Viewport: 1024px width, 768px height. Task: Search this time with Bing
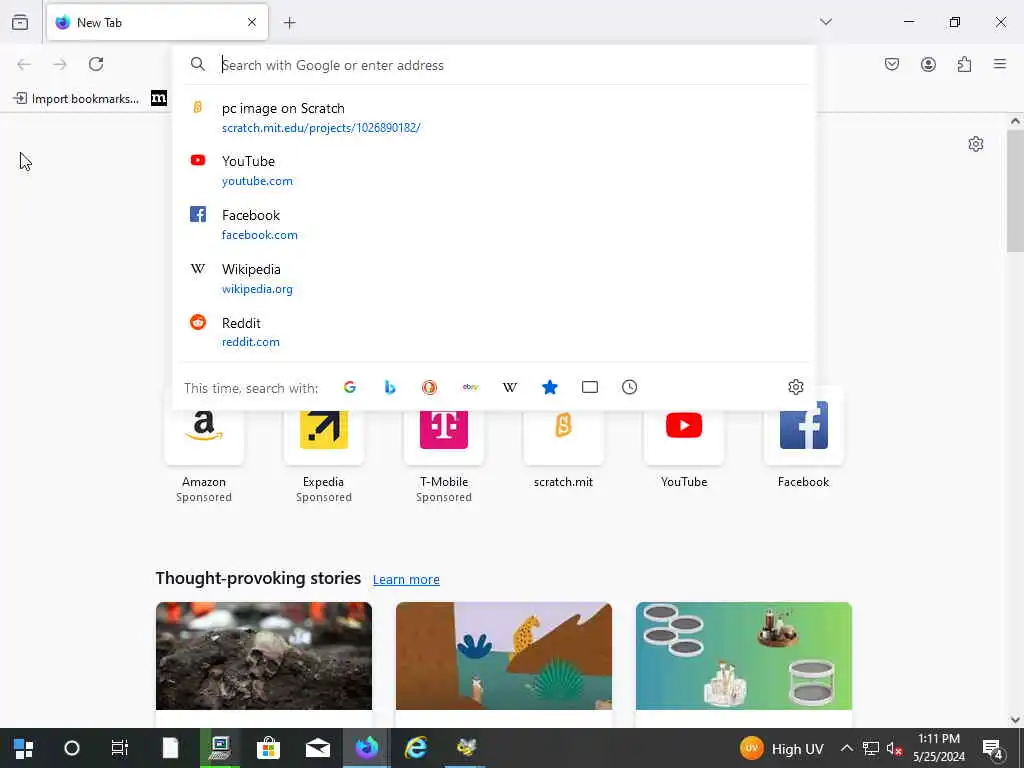390,387
